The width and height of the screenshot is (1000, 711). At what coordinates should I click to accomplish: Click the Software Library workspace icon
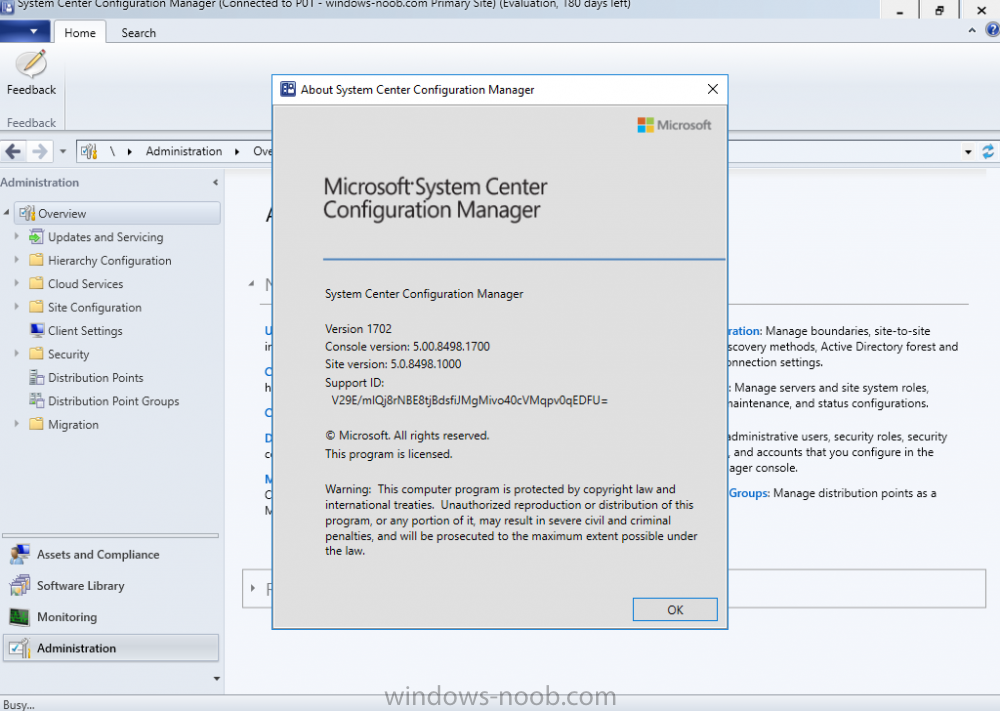click(x=19, y=585)
